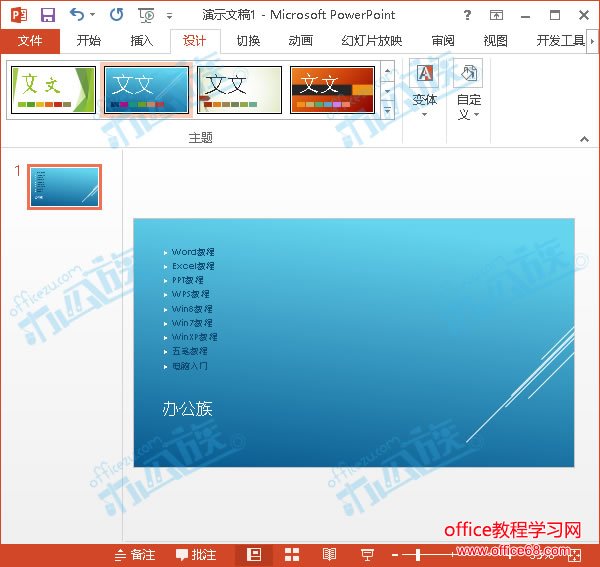The width and height of the screenshot is (600, 567).
Task: Switch to Reading view icon
Action: pyautogui.click(x=329, y=555)
